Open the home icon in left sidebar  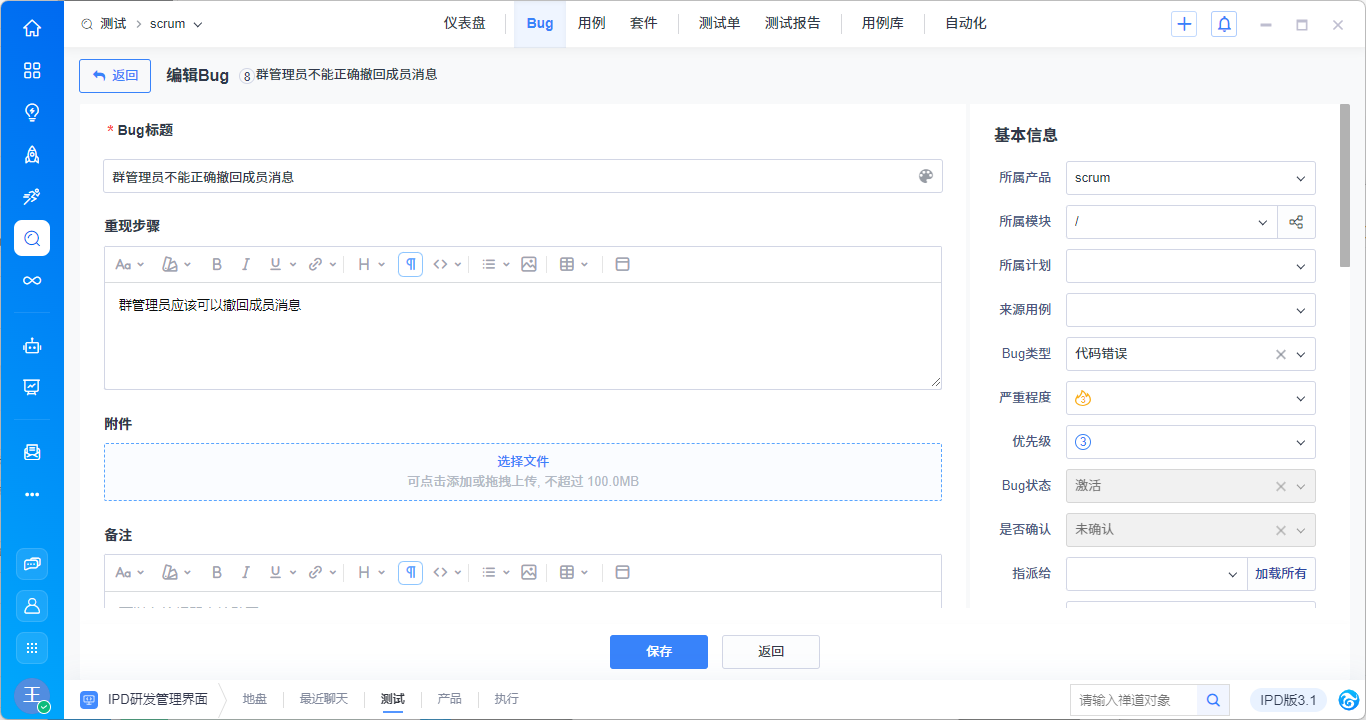[32, 28]
